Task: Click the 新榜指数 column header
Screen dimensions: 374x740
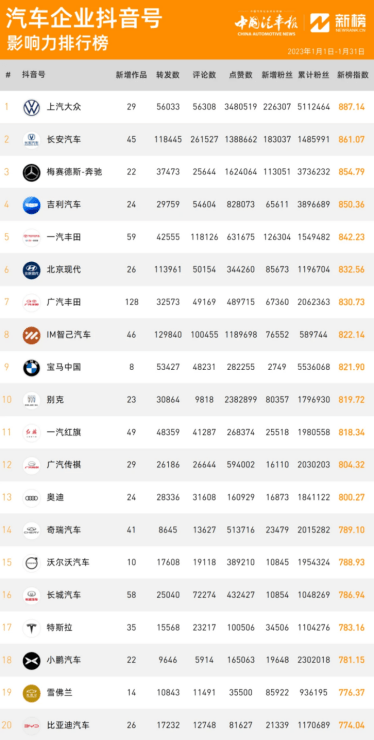Action: (x=352, y=75)
